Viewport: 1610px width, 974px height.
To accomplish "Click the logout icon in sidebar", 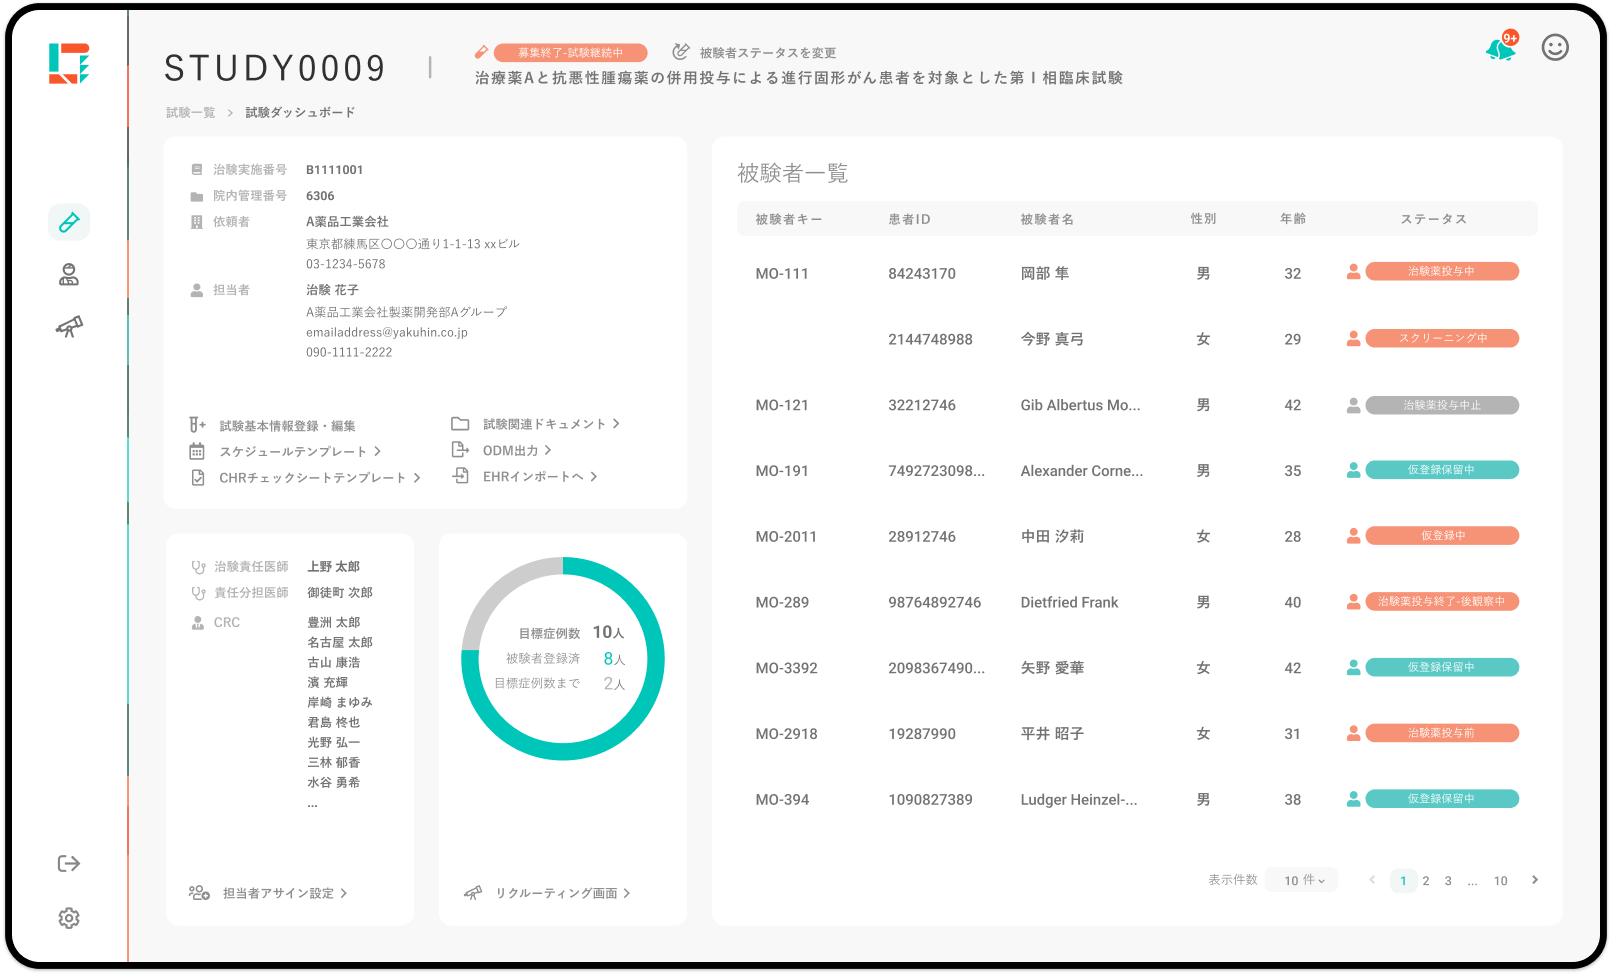I will [x=69, y=864].
